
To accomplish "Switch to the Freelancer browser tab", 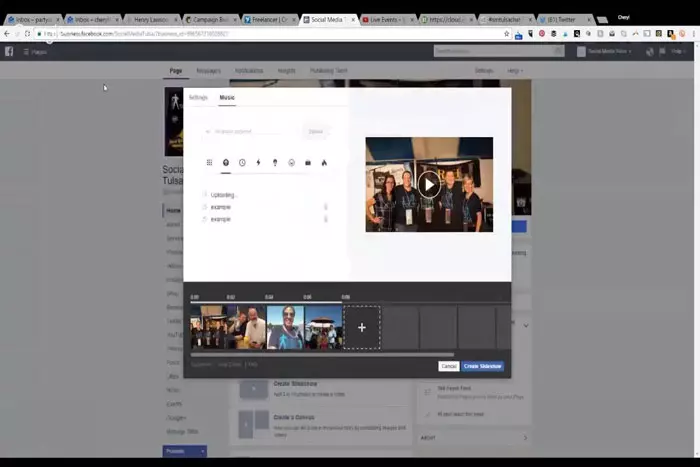I will pyautogui.click(x=269, y=20).
